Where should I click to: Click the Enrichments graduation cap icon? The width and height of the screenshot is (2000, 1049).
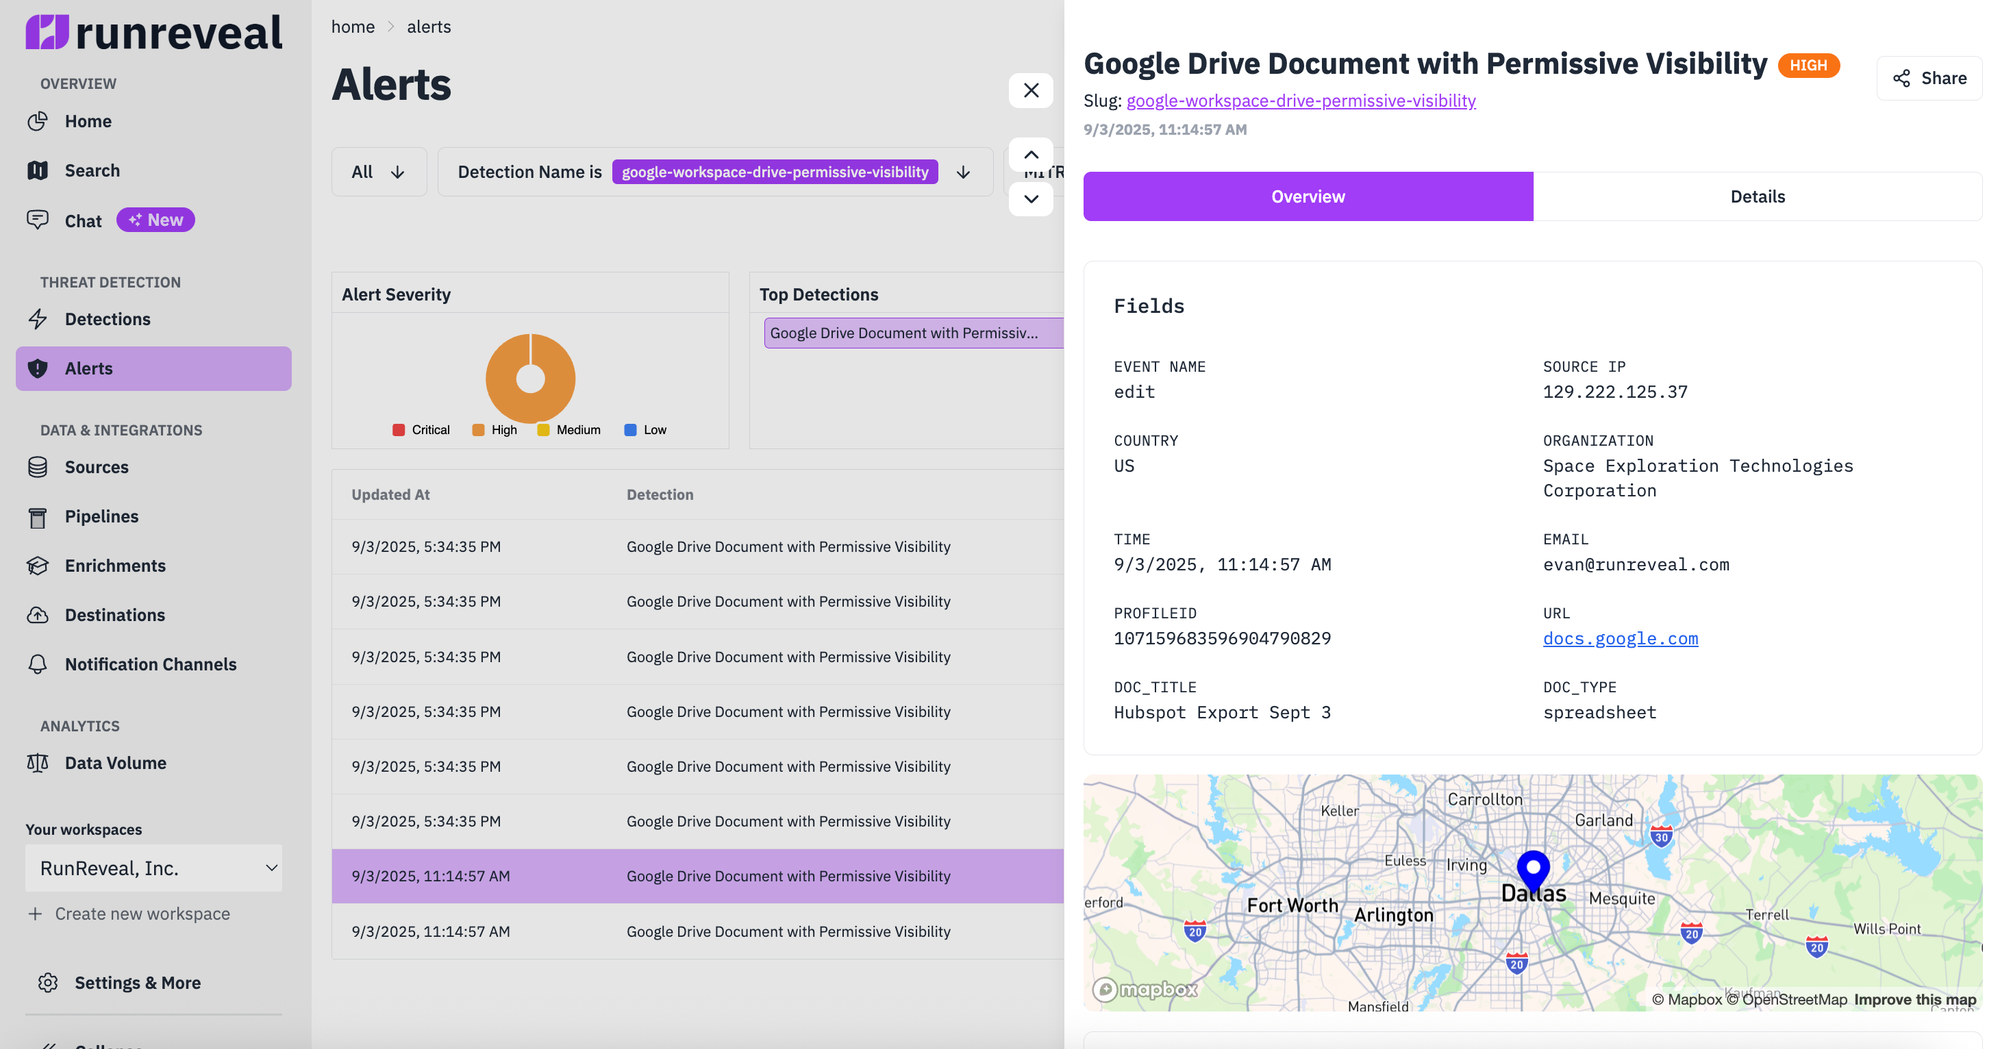[38, 566]
